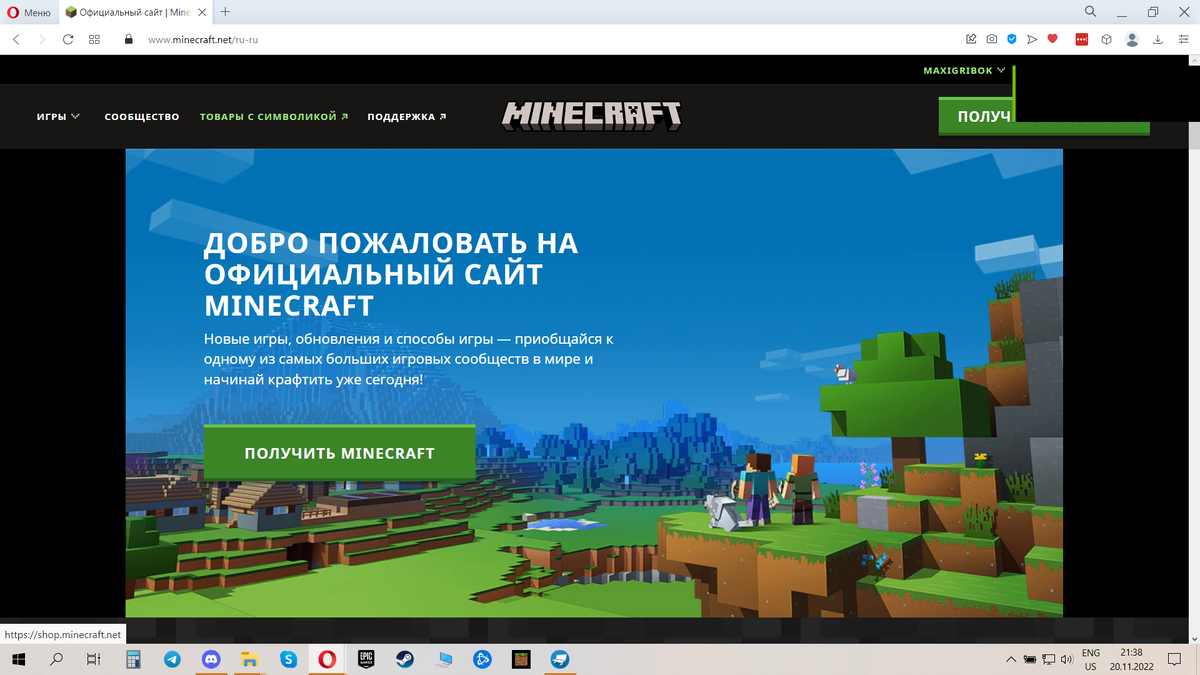1200x675 pixels.
Task: Open Discord from taskbar
Action: [x=211, y=659]
